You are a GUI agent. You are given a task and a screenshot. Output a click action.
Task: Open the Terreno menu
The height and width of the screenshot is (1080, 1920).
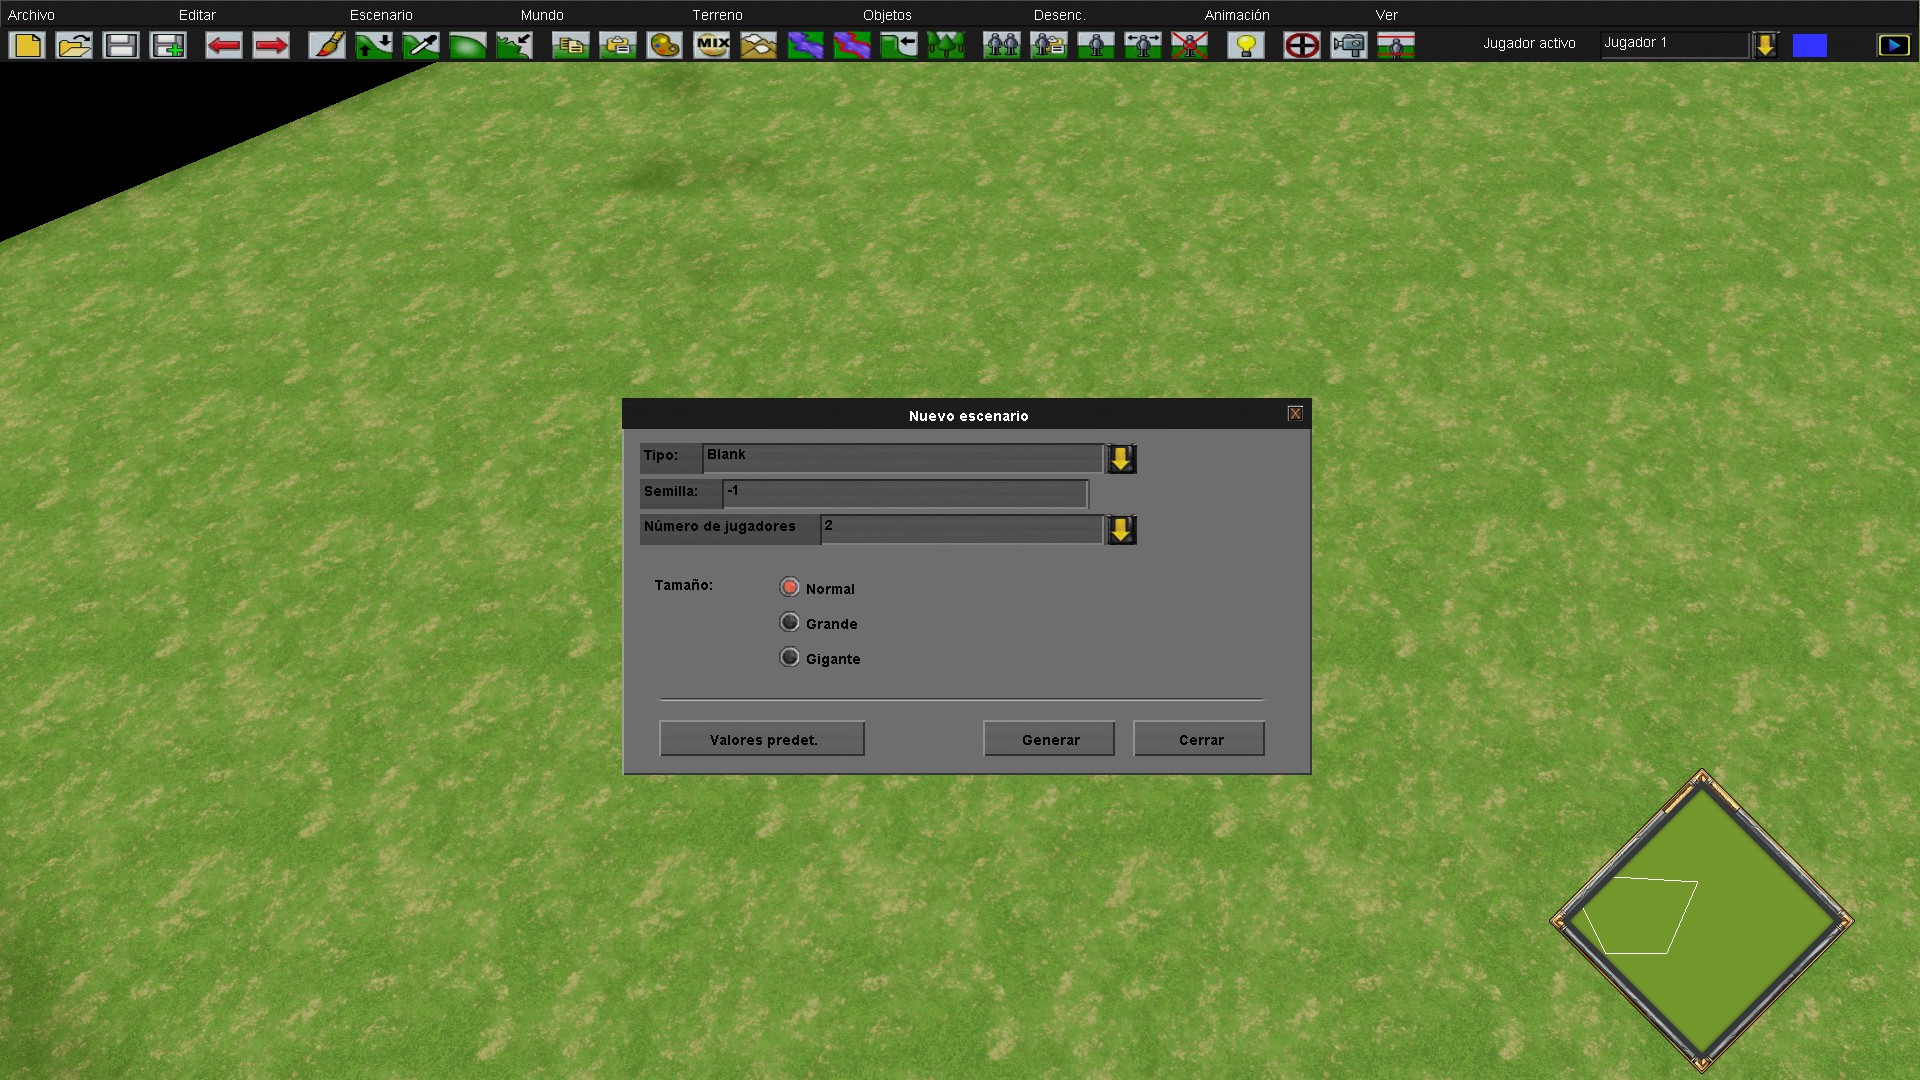pos(717,15)
